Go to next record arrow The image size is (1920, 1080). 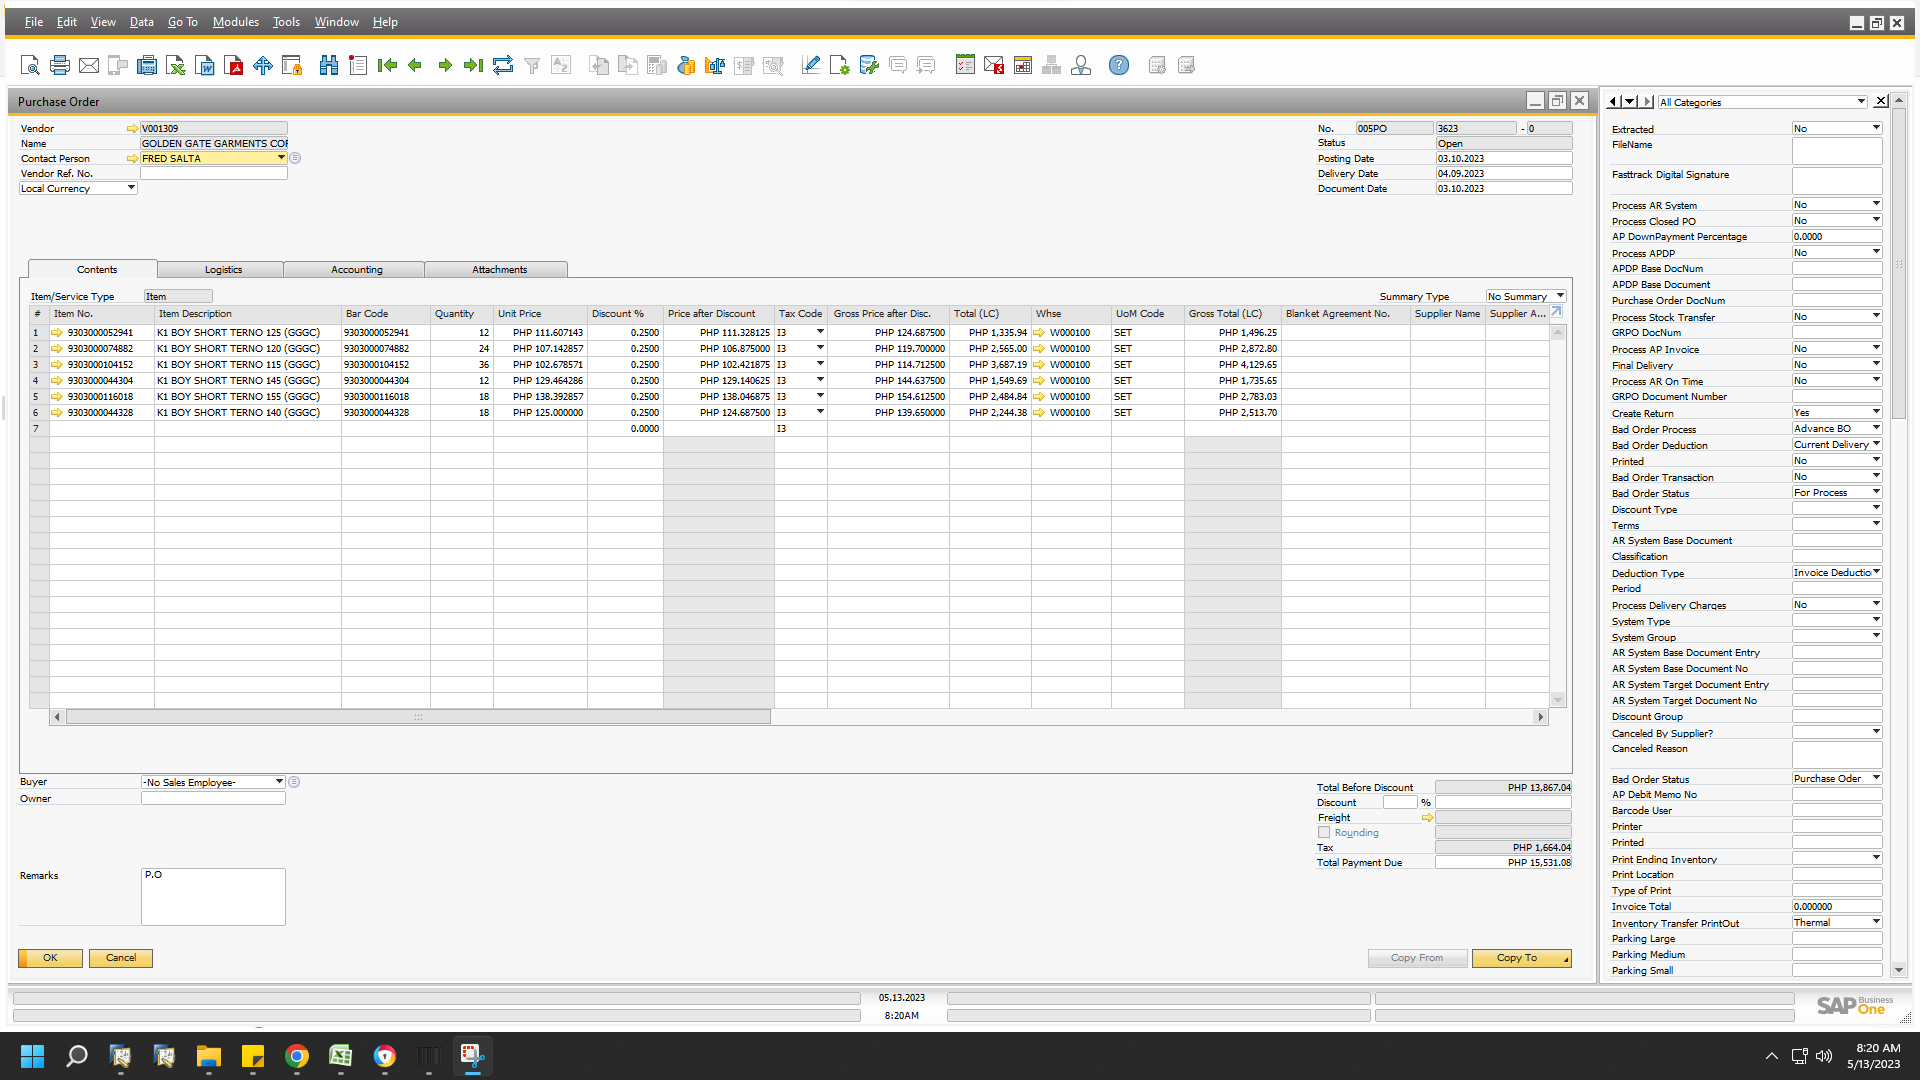[445, 65]
